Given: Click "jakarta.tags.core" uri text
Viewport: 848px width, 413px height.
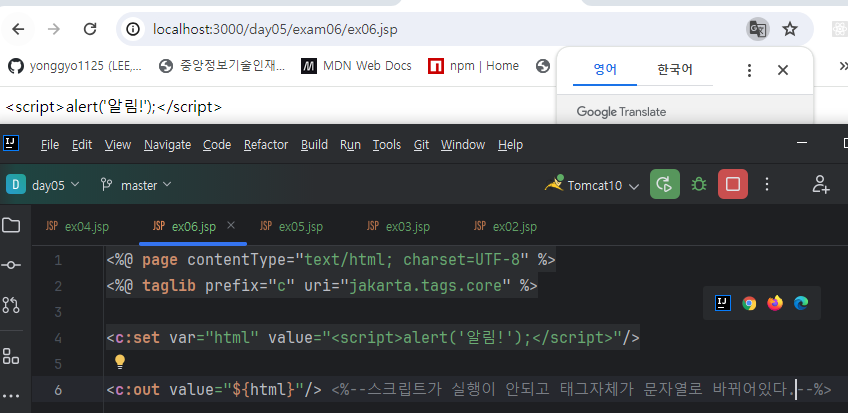Looking at the screenshot, I should click(x=427, y=286).
